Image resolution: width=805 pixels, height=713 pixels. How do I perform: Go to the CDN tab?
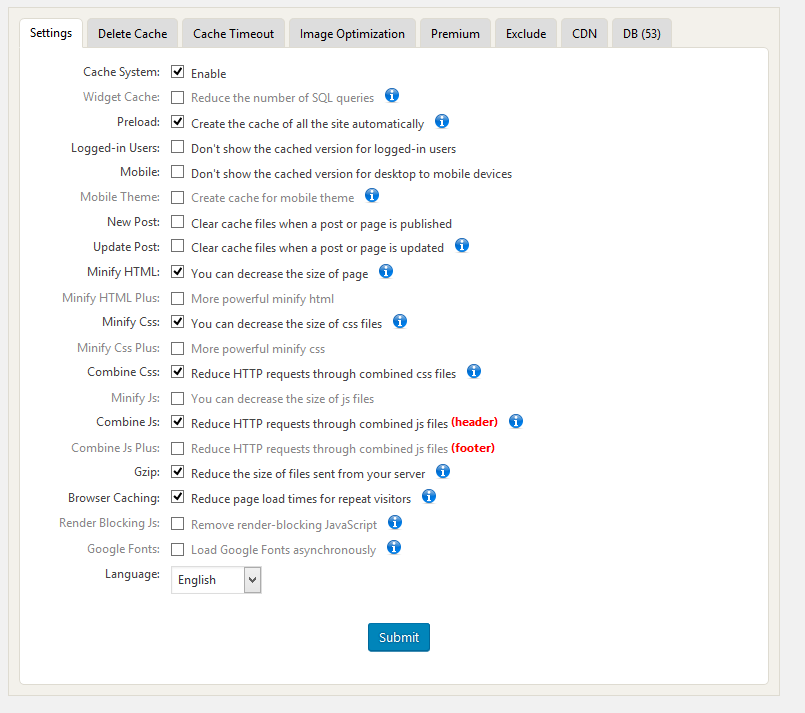[584, 33]
